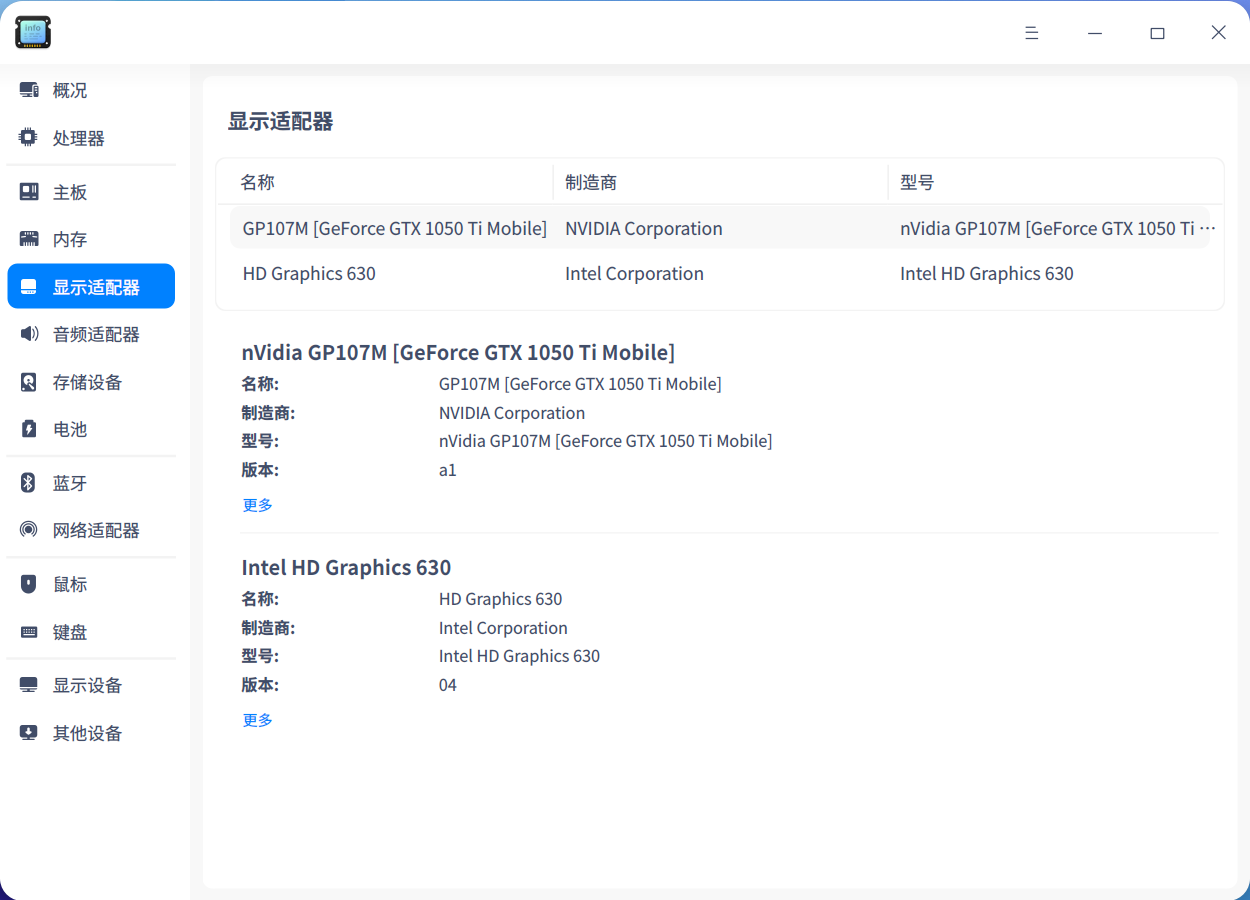Viewport: 1250px width, 900px height.
Task: Open the 蓝牙 (Bluetooth) section
Action: 70,483
